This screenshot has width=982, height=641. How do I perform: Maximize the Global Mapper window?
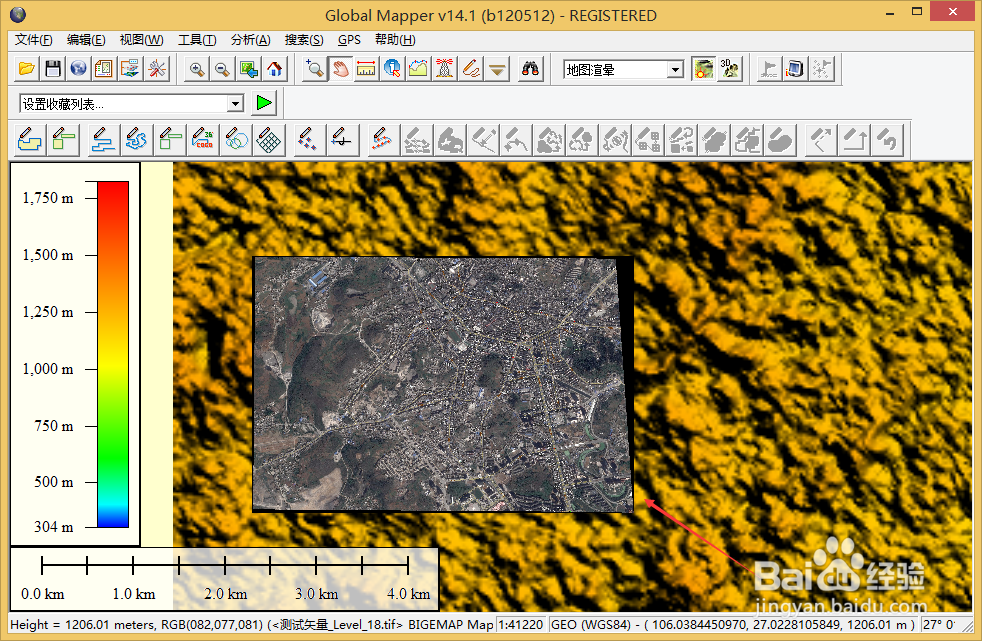(917, 13)
